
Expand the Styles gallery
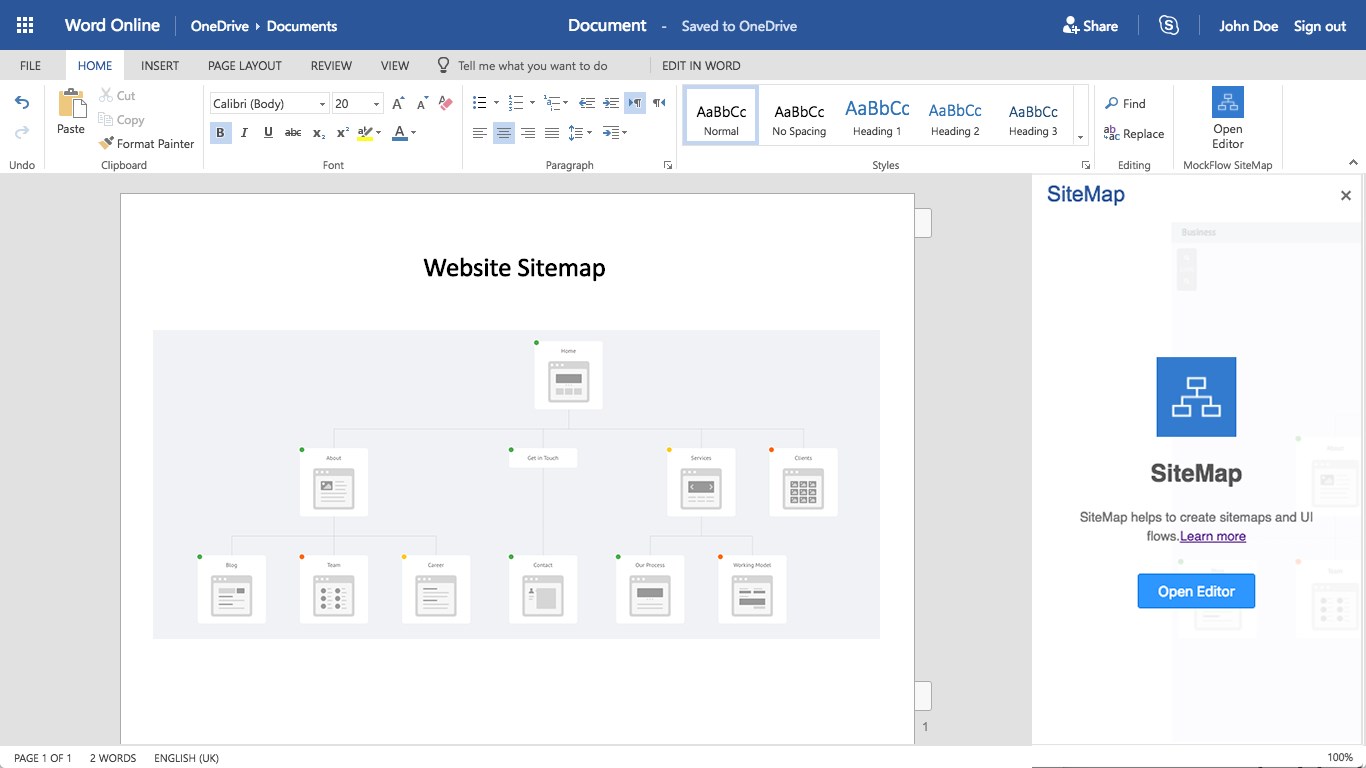[x=1080, y=137]
